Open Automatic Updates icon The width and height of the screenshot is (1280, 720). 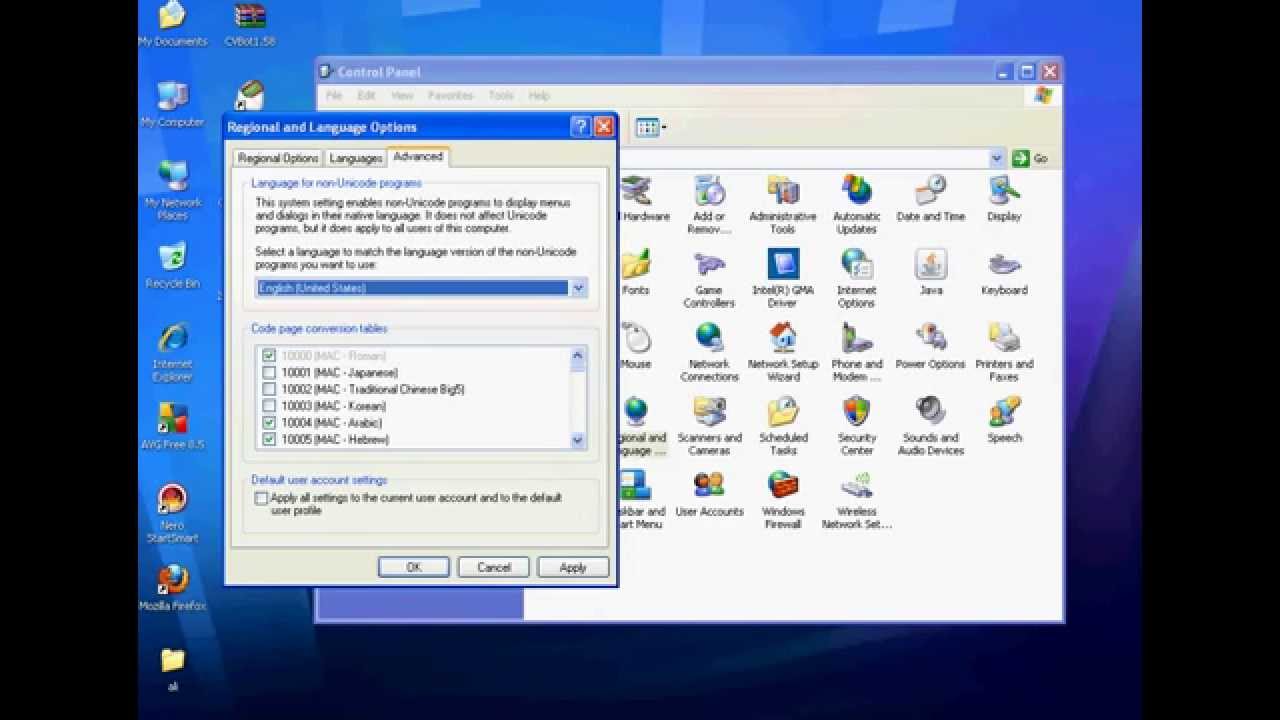pos(857,204)
